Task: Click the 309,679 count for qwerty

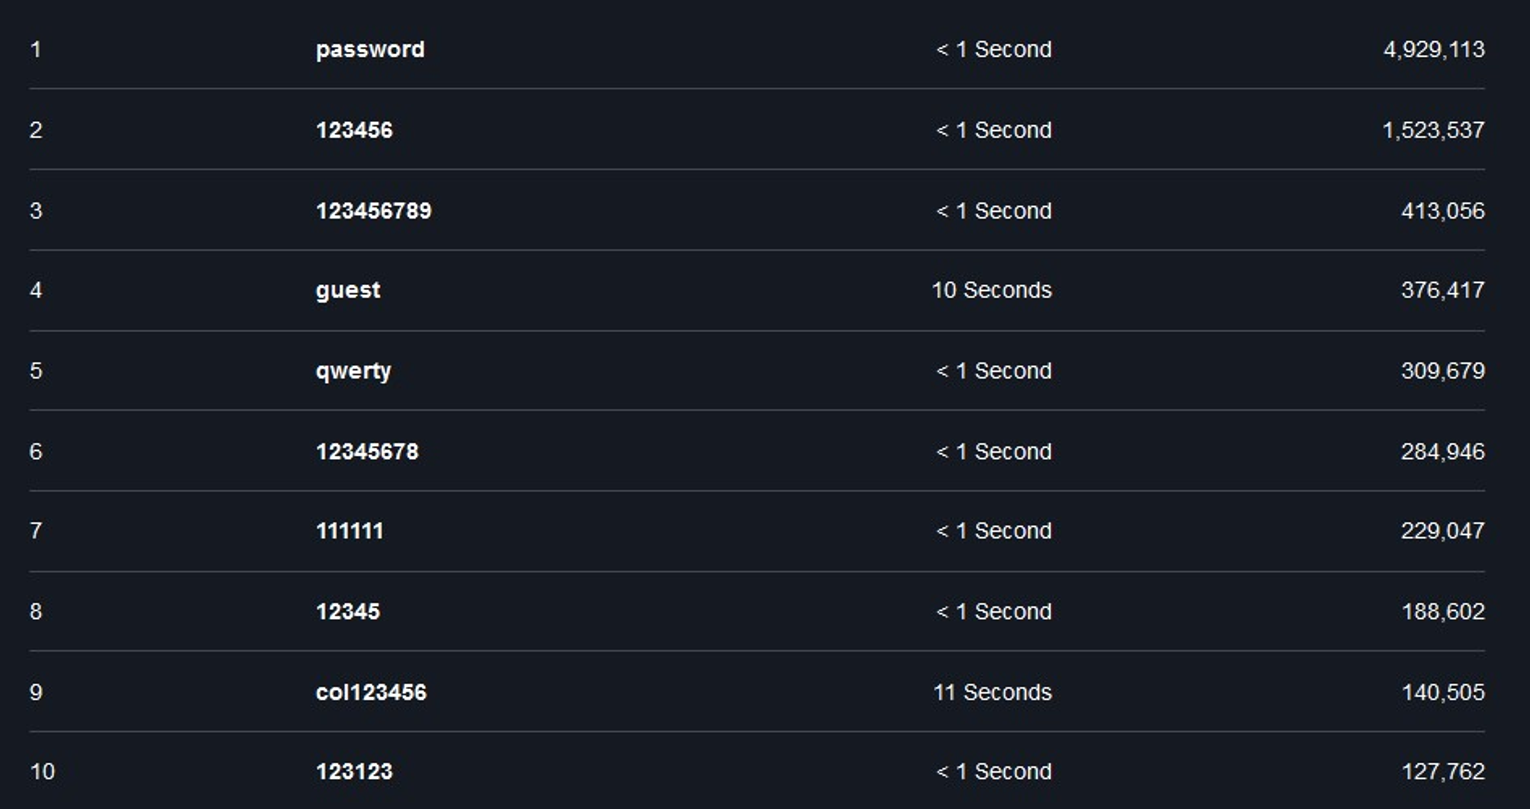Action: [x=1443, y=371]
